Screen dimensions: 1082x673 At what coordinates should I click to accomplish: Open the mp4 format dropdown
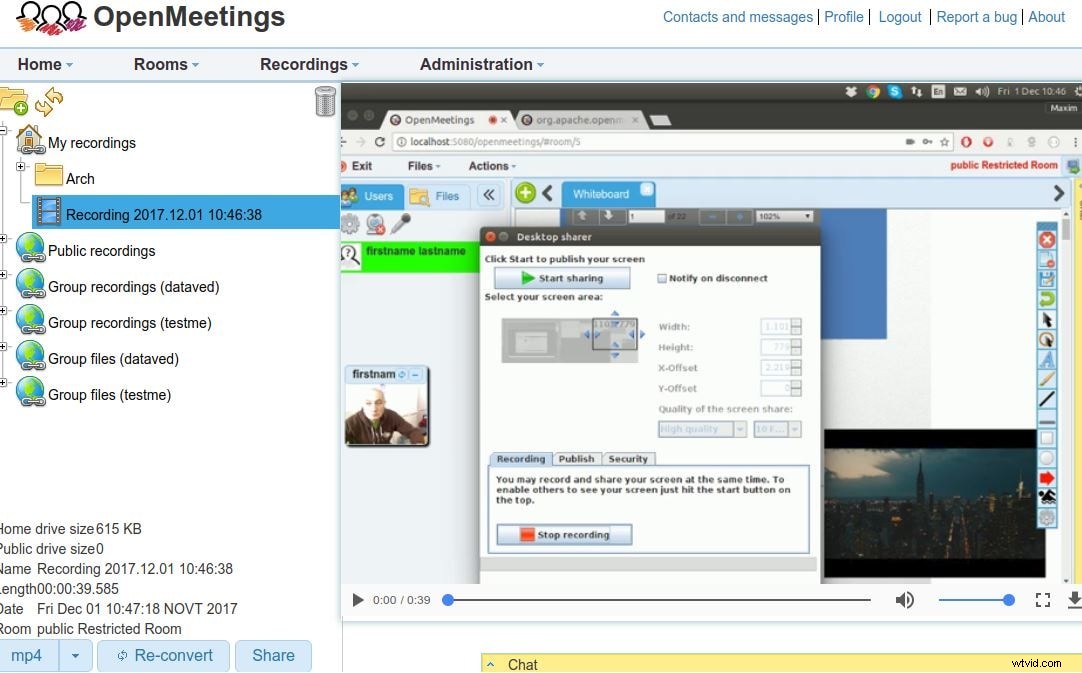click(x=76, y=656)
